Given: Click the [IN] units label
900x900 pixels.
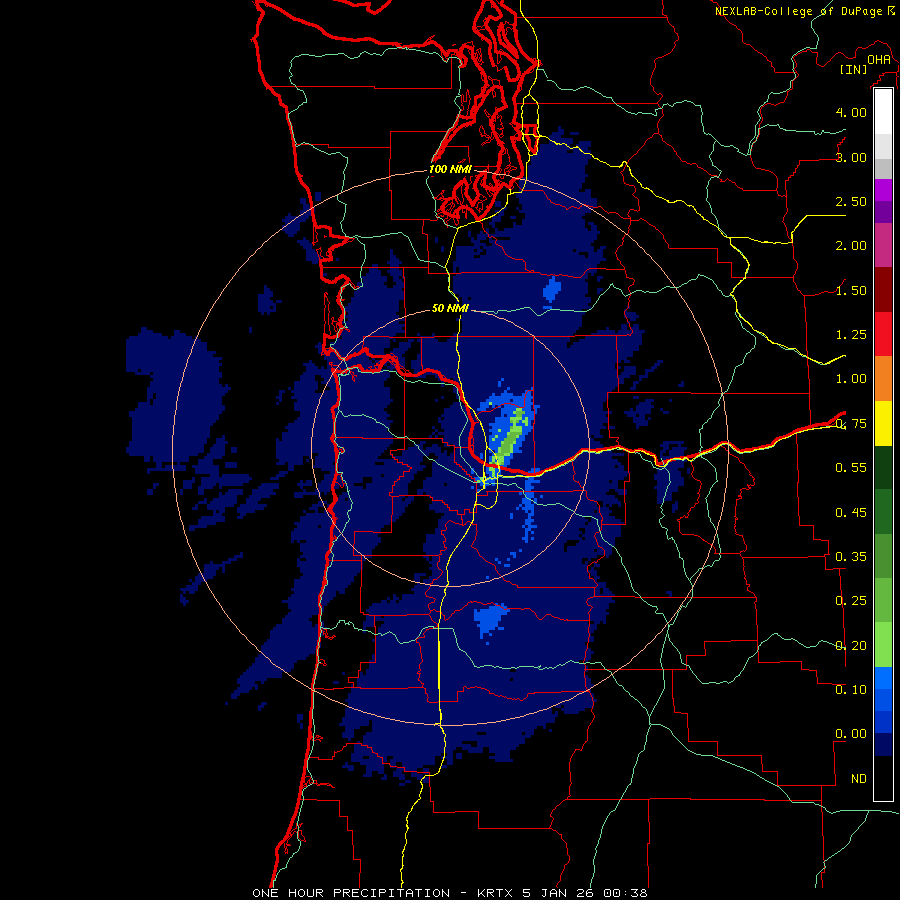Looking at the screenshot, I should [853, 69].
